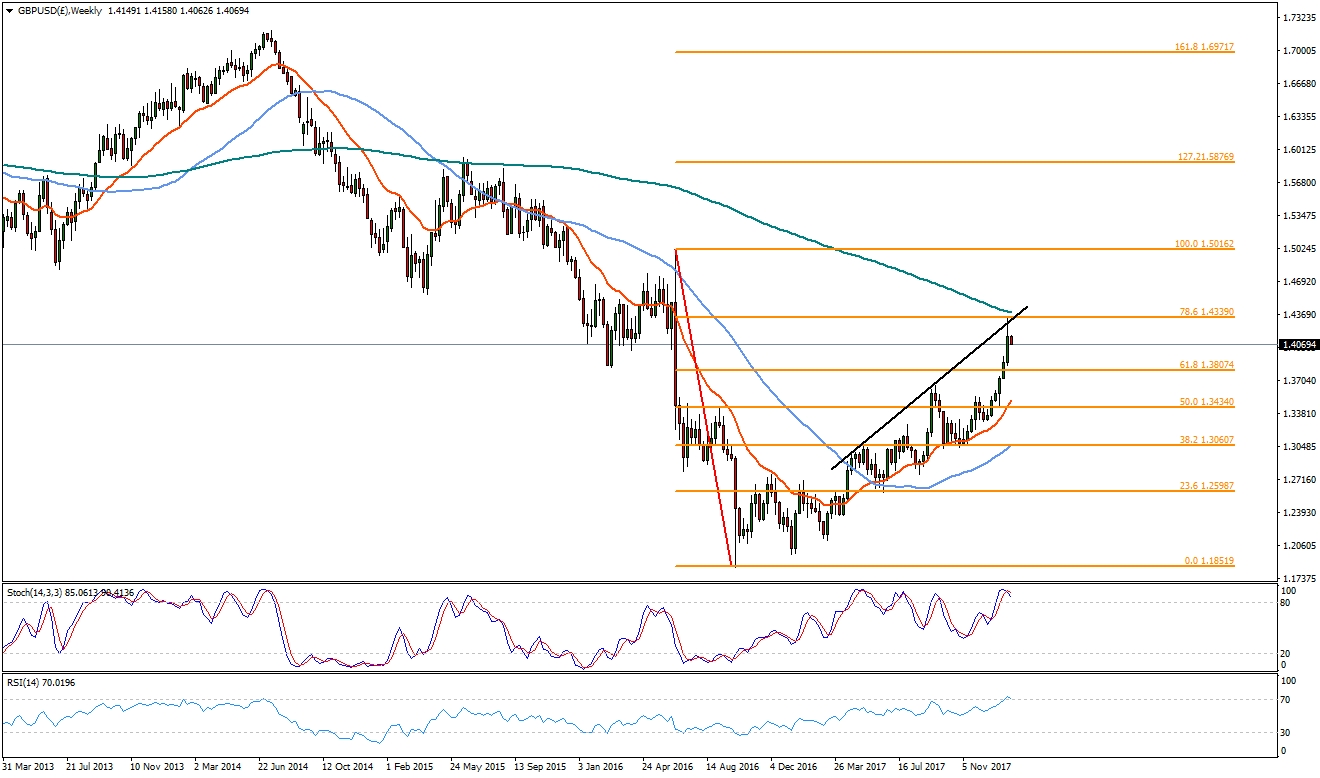Click the 50.0 Fibonacci label 1.34340

click(x=1207, y=402)
